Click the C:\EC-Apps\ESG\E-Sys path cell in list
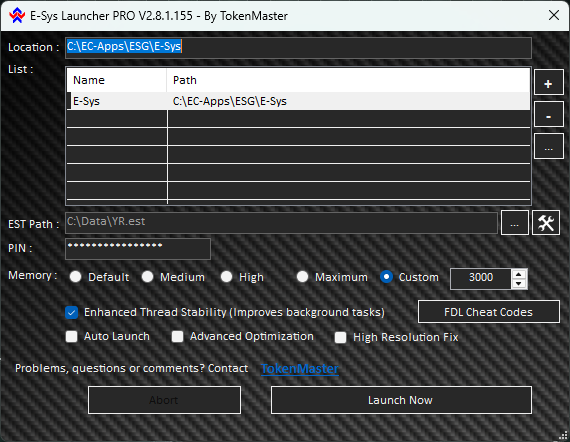Image resolution: width=570 pixels, height=442 pixels. pyautogui.click(x=348, y=101)
